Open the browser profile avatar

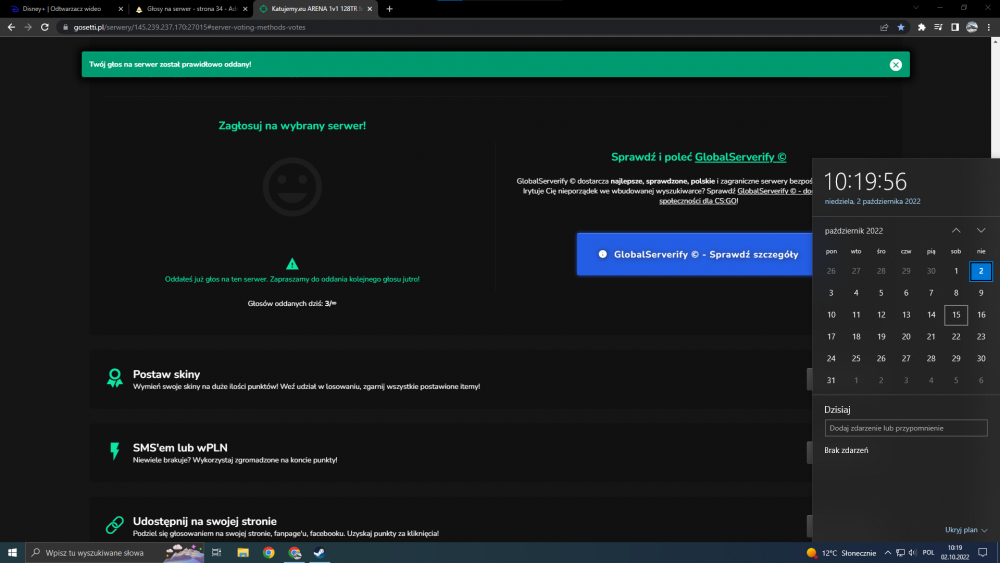coord(972,27)
